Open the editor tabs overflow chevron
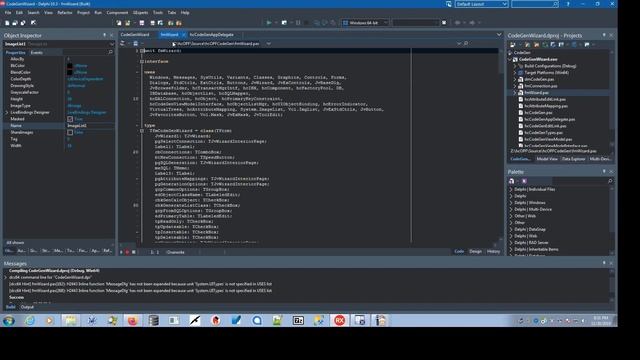 [x=499, y=35]
